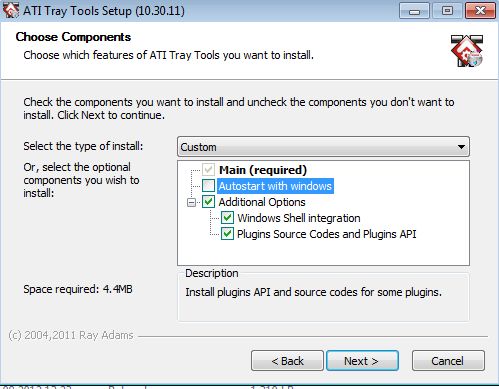Click the disabled Main (required) checkbox
Screen dimensions: 499x389
pyautogui.click(x=208, y=170)
